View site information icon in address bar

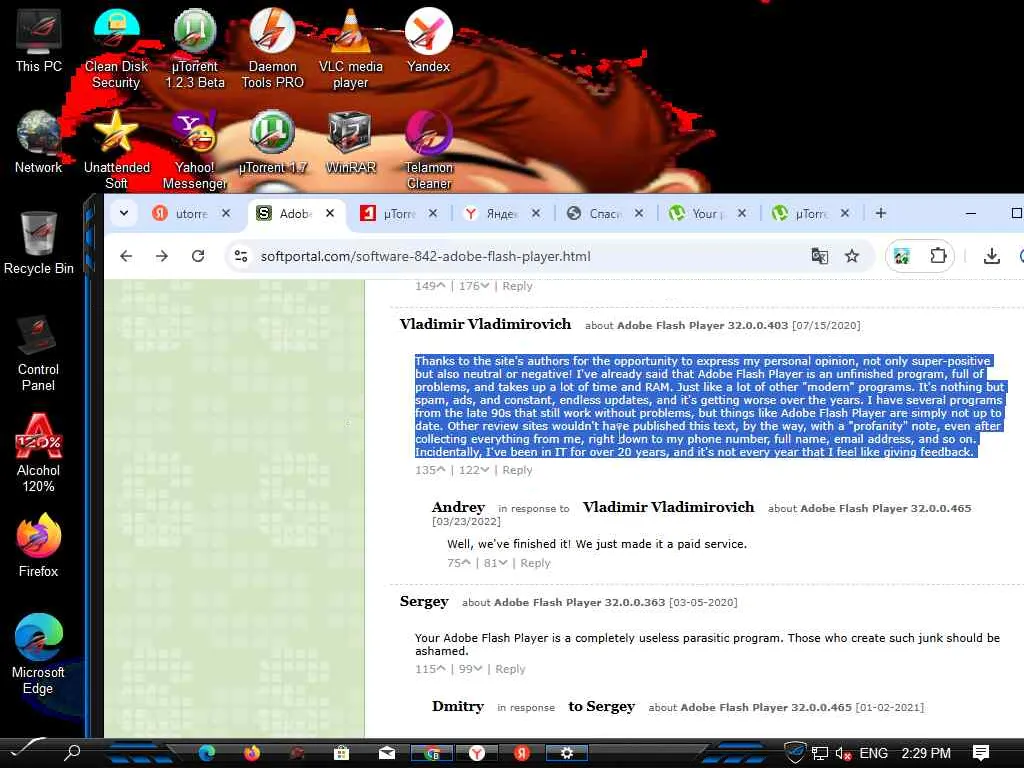point(241,256)
